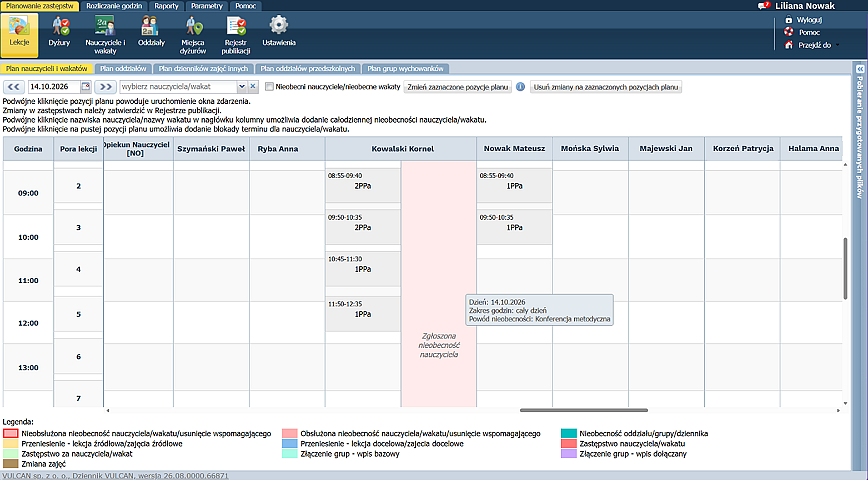Click Kowalski Kornel lesson 11:50-12:35 1PPa
This screenshot has width=868, height=480.
tap(363, 314)
